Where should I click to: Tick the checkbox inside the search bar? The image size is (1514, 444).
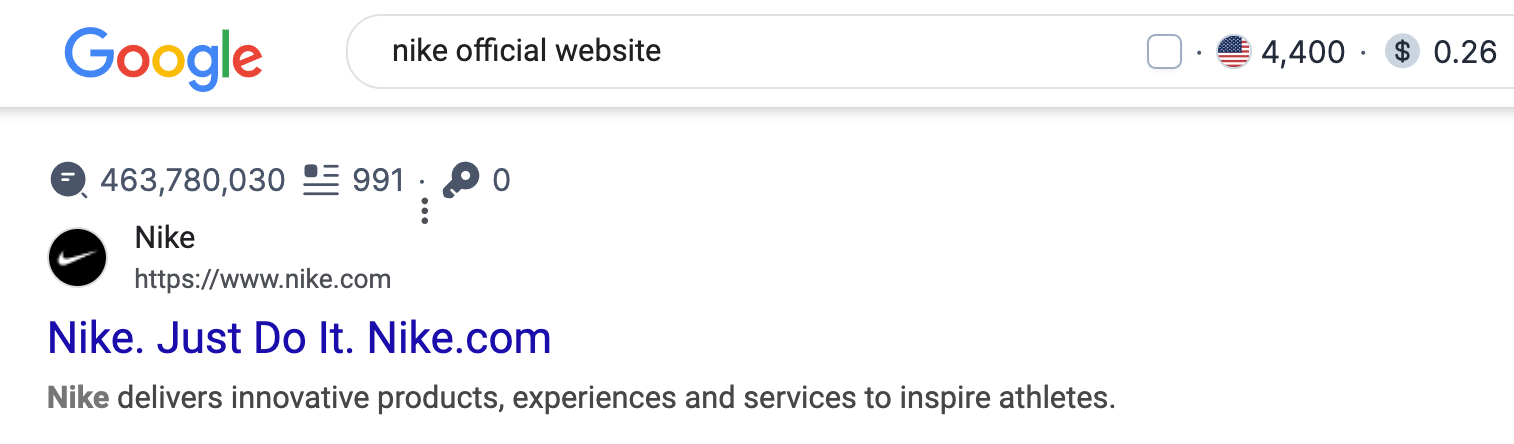1164,52
